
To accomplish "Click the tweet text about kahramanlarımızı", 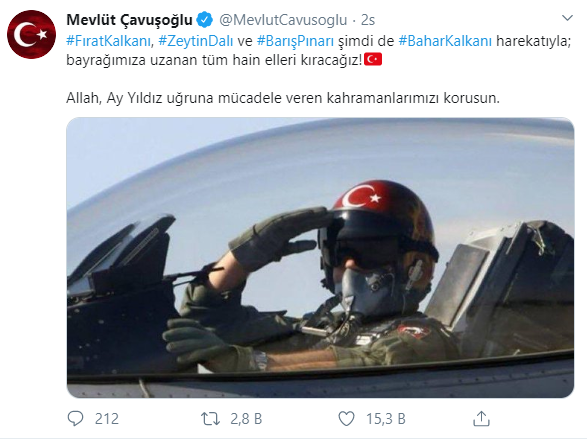I will click(x=283, y=98).
